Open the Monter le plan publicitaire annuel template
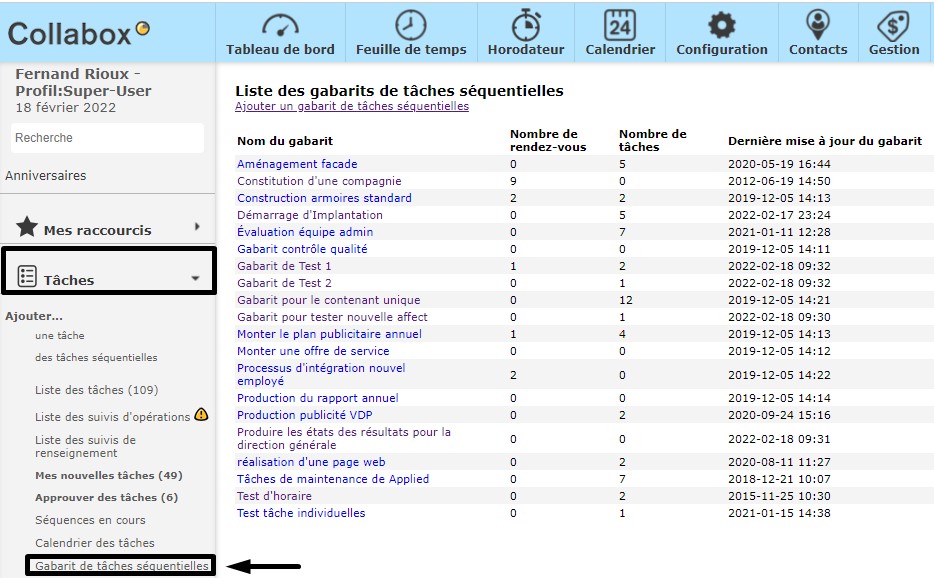The height and width of the screenshot is (578, 934). pyautogui.click(x=329, y=334)
